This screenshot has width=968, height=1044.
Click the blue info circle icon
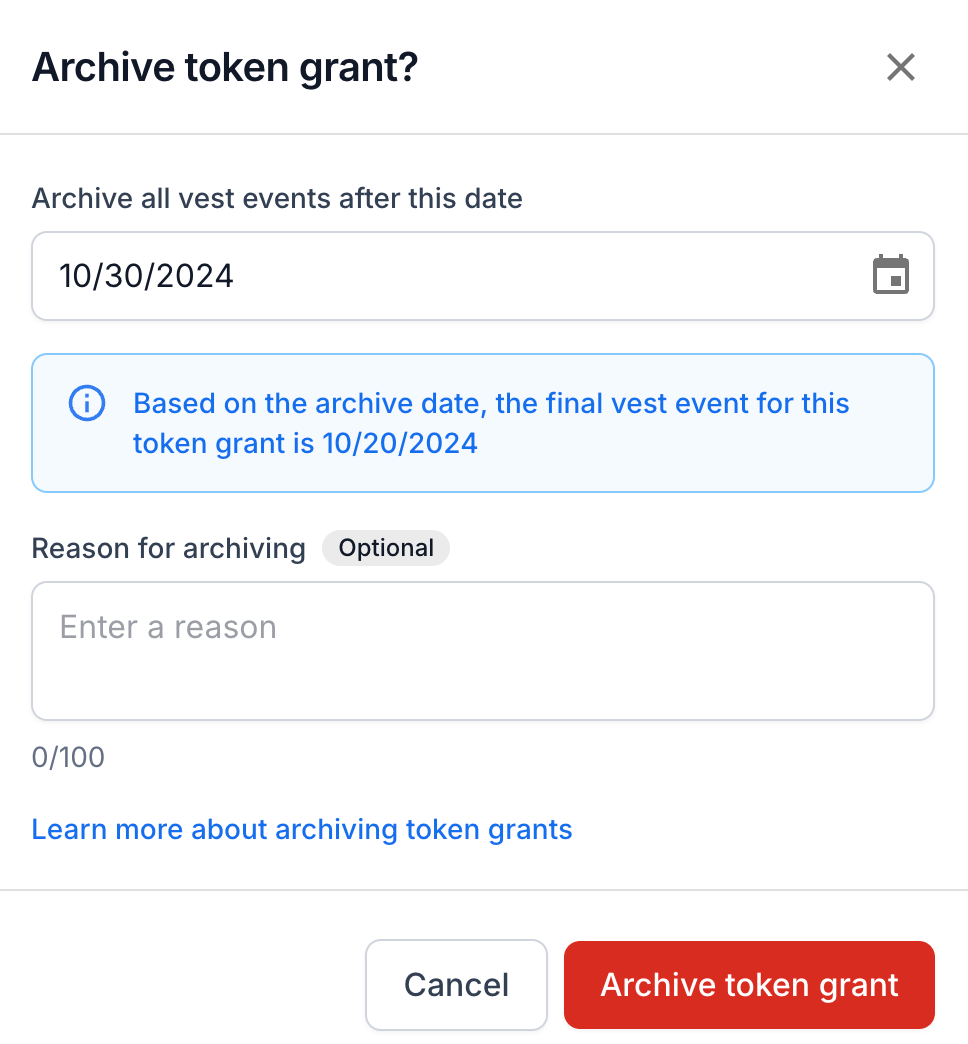pos(87,403)
